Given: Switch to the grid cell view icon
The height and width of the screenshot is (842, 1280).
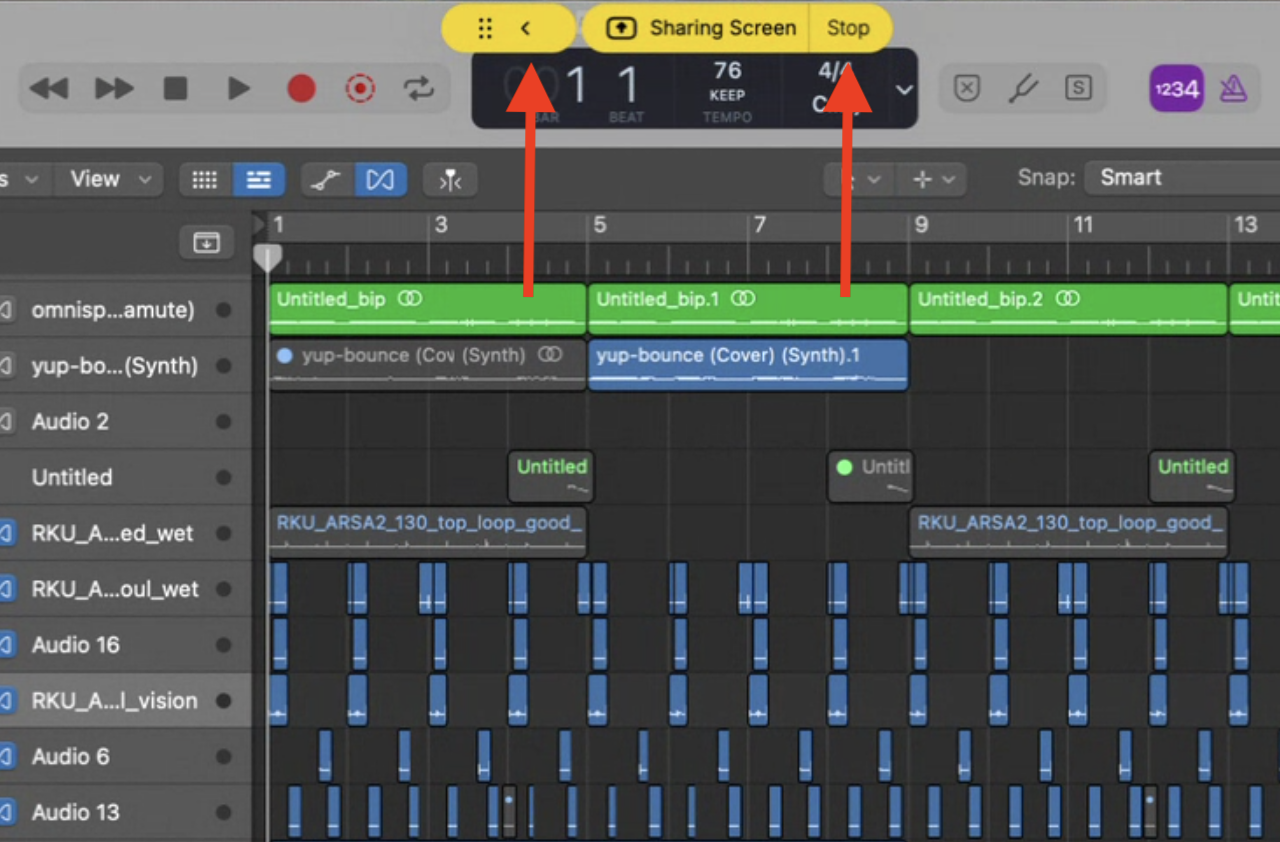Looking at the screenshot, I should 204,179.
